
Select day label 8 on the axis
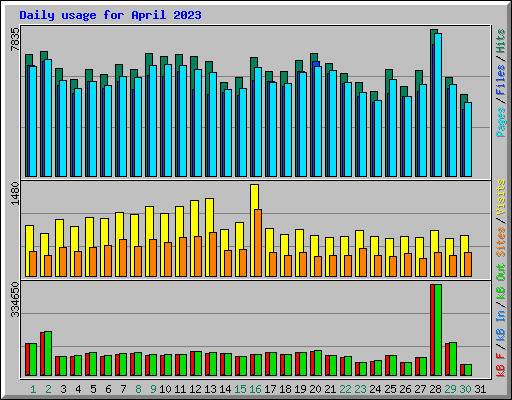pyautogui.click(x=138, y=389)
